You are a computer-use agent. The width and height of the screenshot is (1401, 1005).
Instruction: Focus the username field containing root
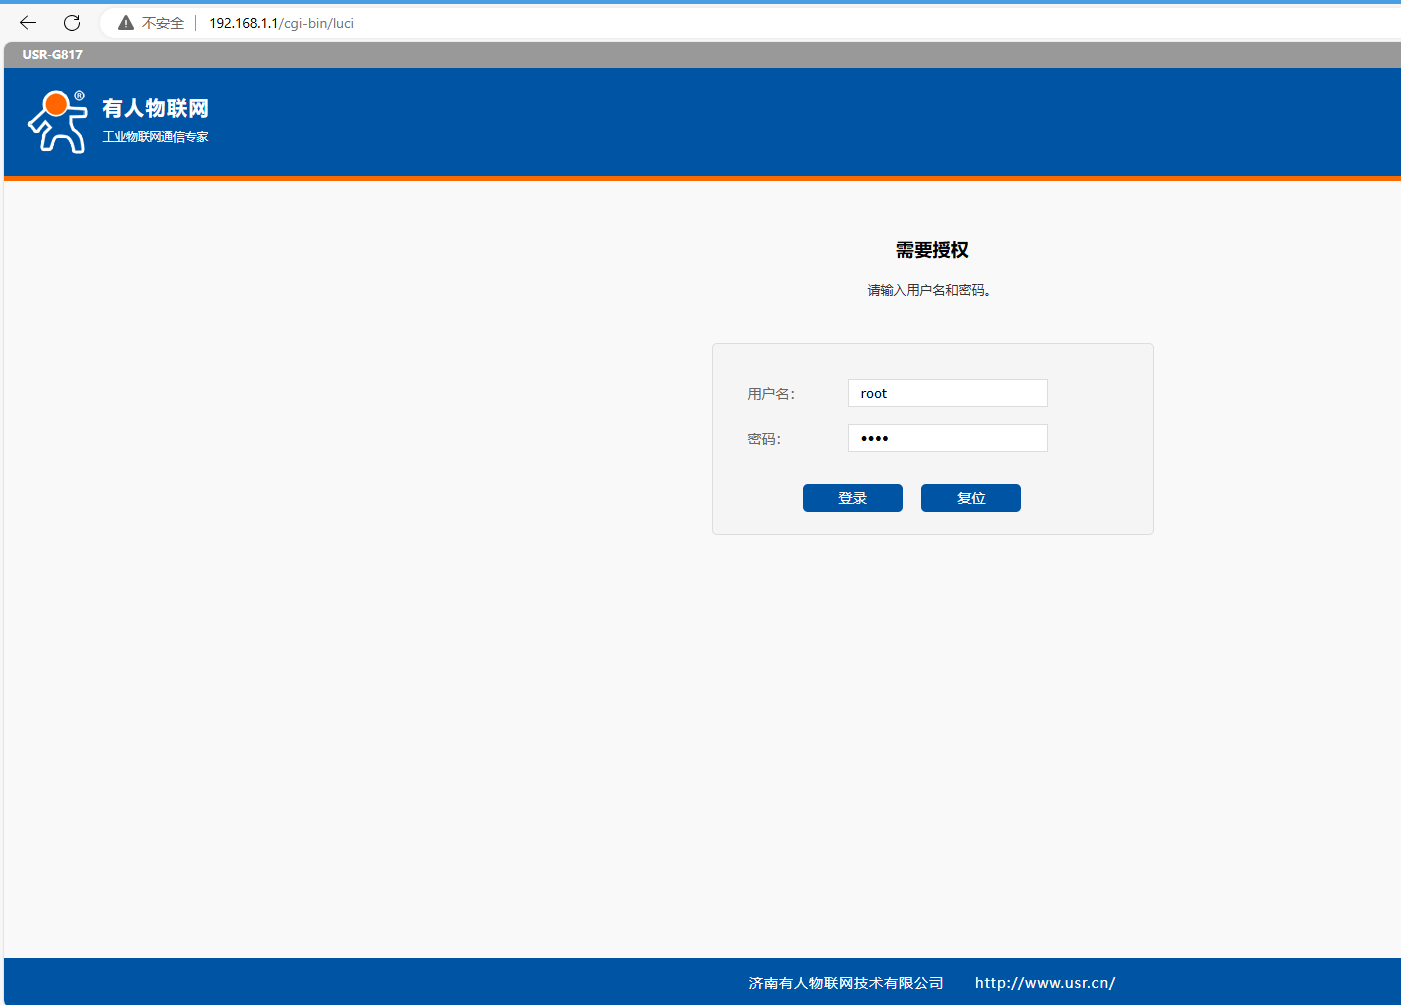947,393
